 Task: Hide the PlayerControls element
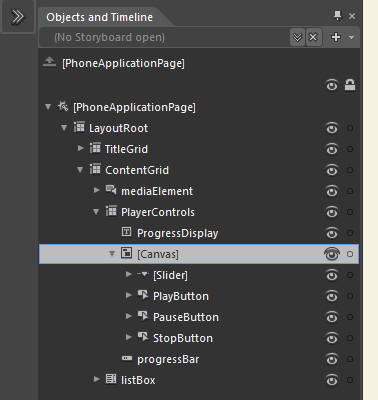click(332, 212)
